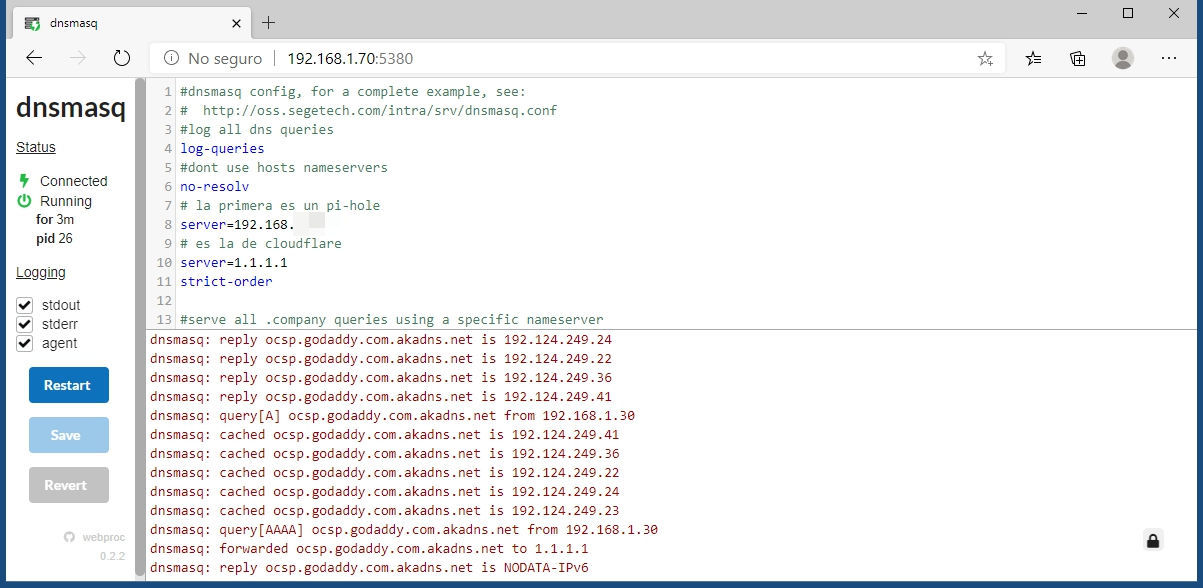
Task: Click the lock icon in log panel
Action: pos(1153,541)
